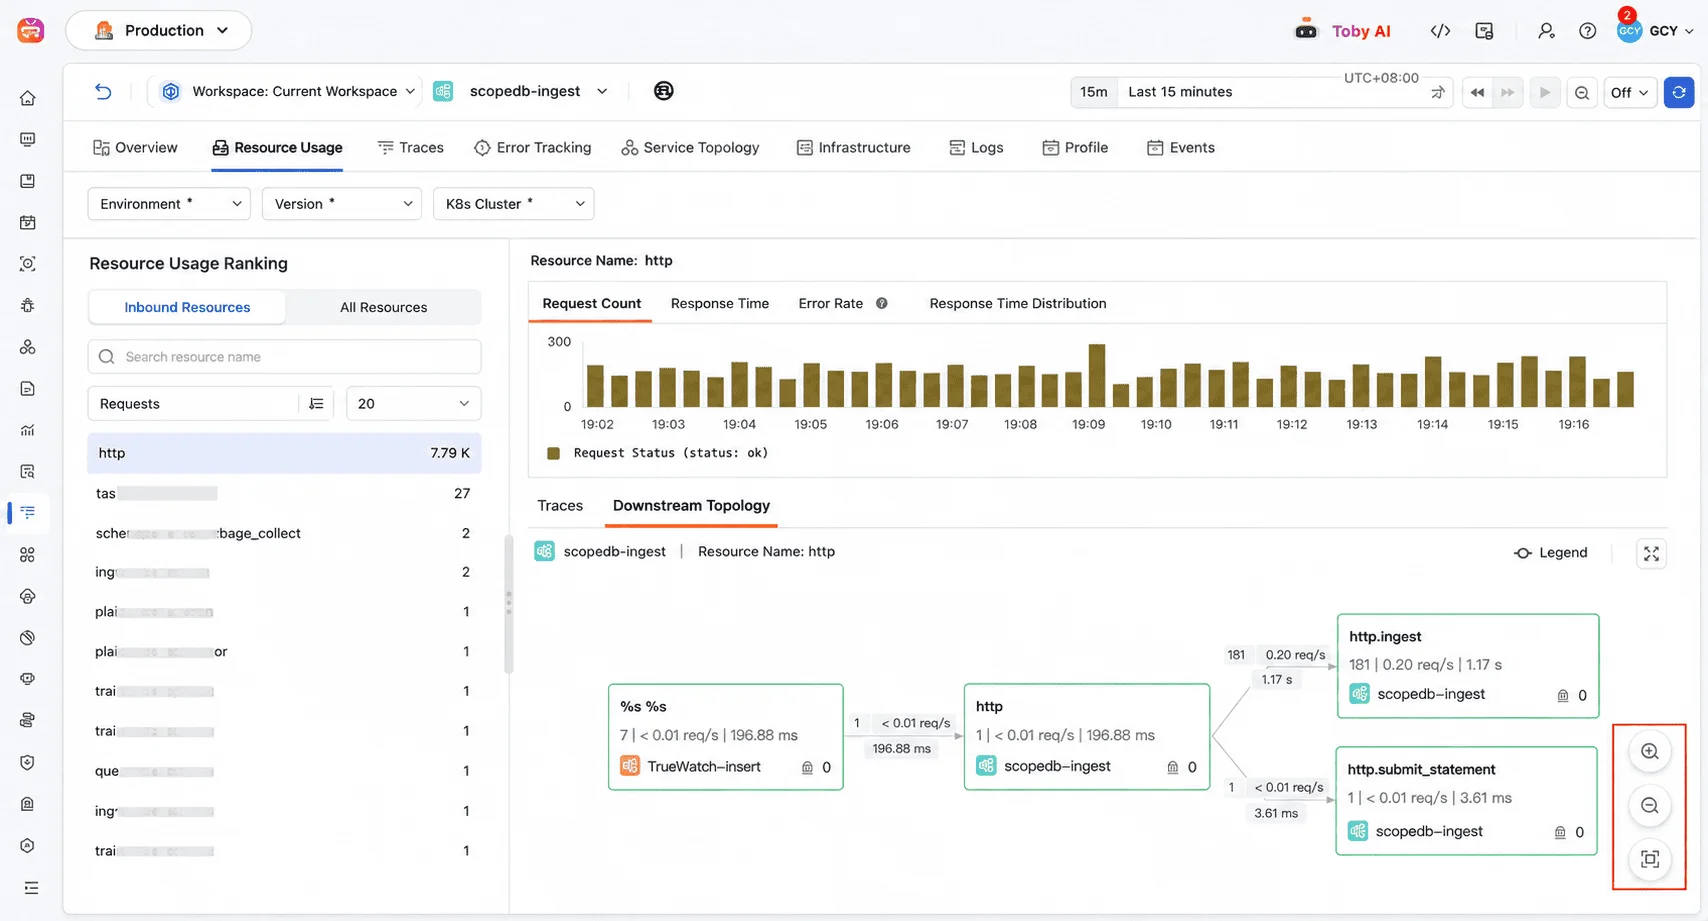Switch to All Resources
The height and width of the screenshot is (921, 1708).
coord(383,307)
